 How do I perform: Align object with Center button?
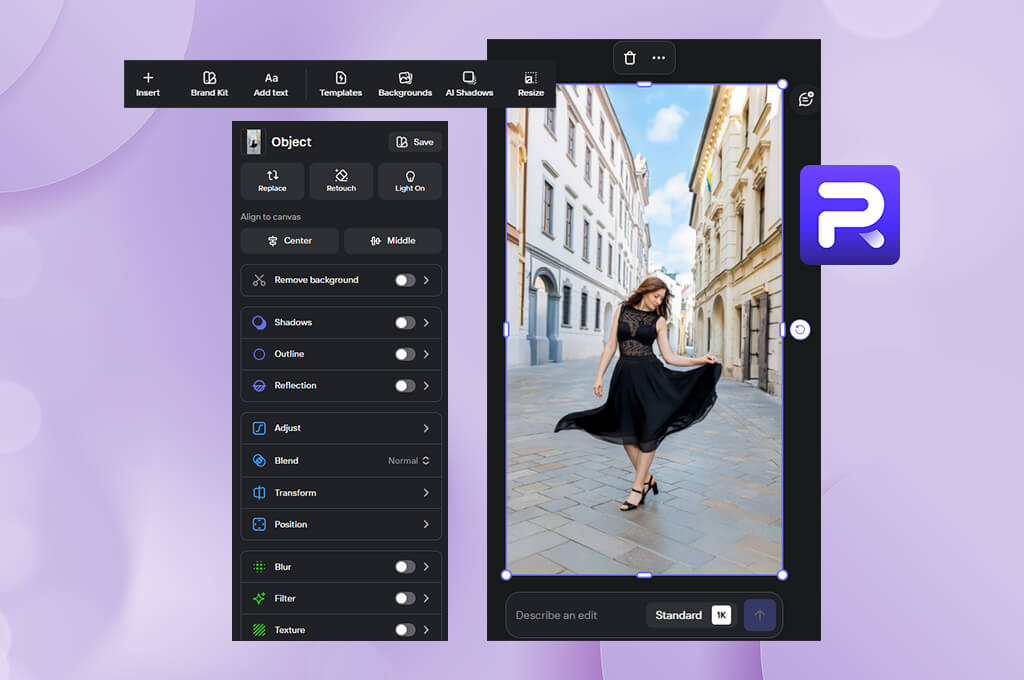pos(289,240)
